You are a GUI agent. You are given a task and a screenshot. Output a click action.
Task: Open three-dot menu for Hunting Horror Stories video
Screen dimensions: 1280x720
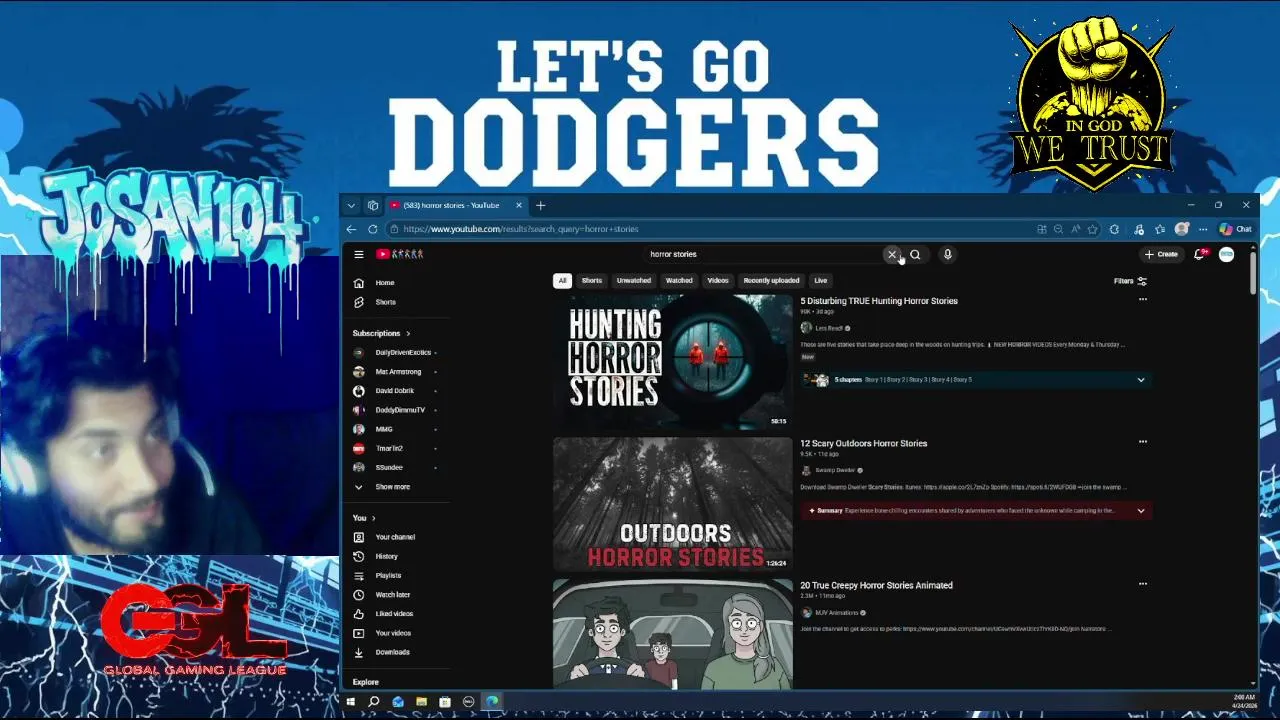(1142, 299)
